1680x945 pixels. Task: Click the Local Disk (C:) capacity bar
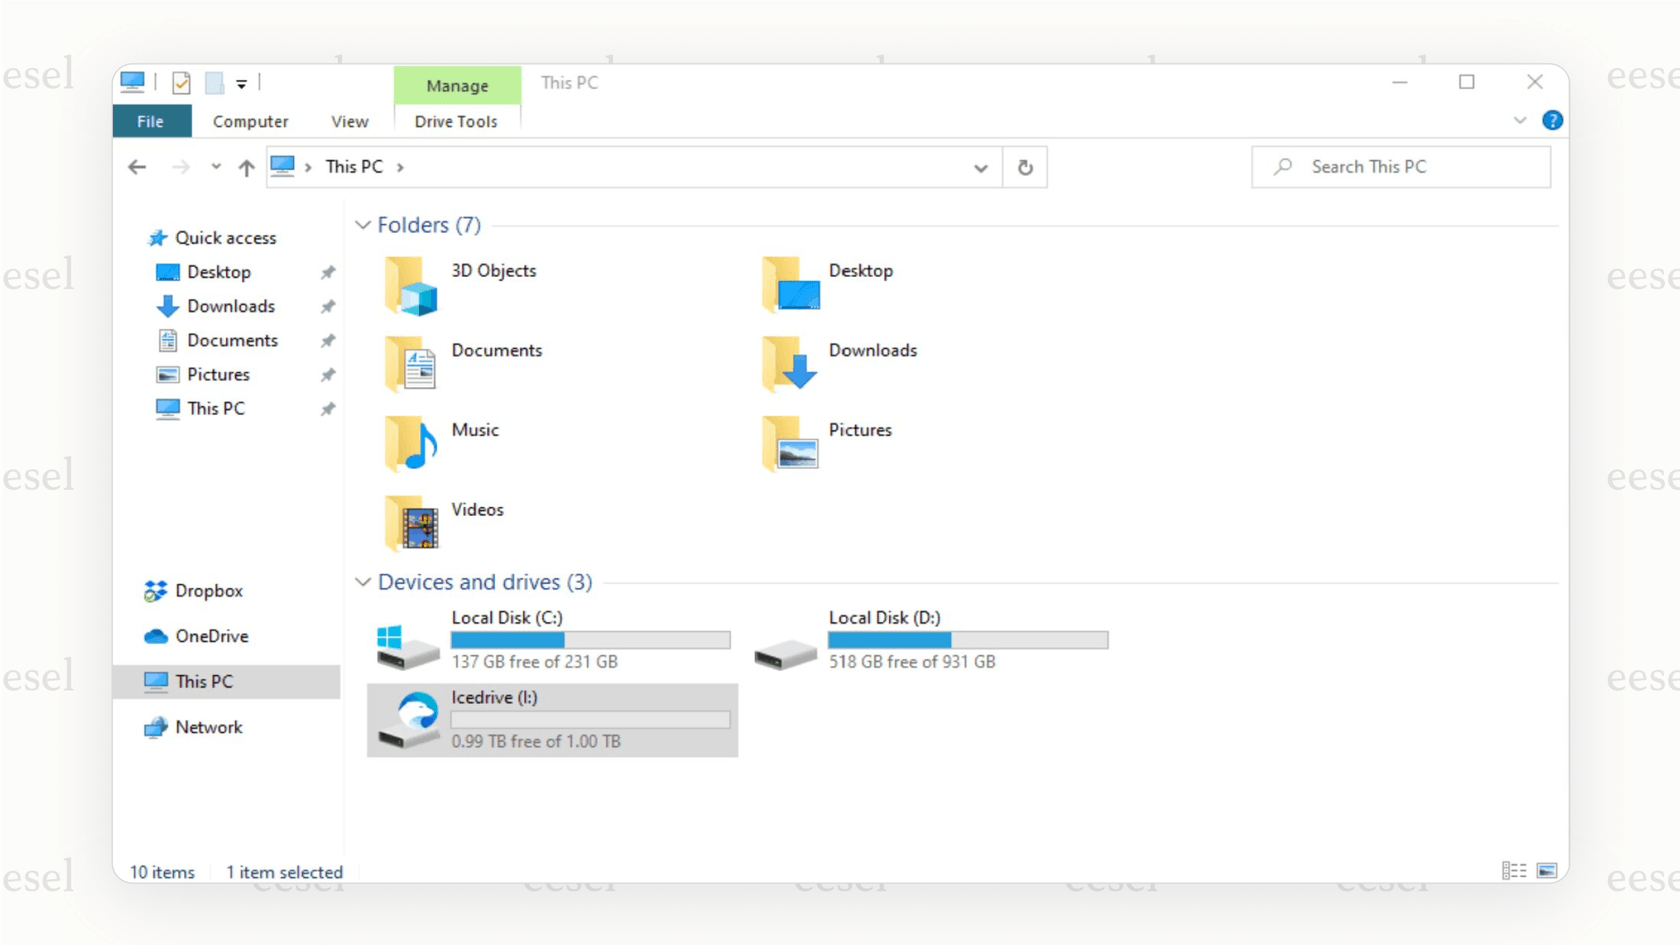point(590,639)
